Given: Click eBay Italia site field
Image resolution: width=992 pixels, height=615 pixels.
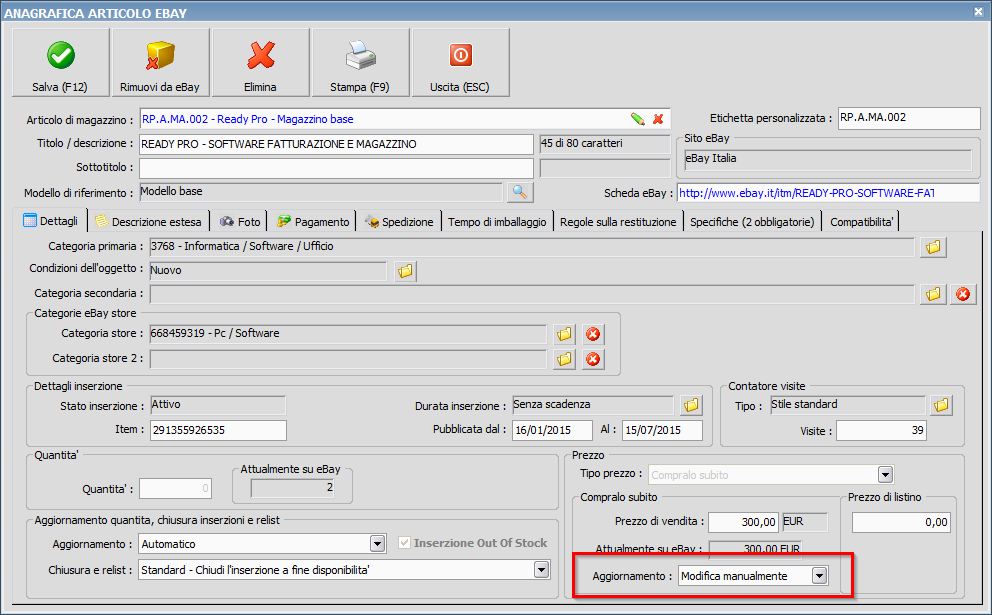Looking at the screenshot, I should pyautogui.click(x=828, y=159).
